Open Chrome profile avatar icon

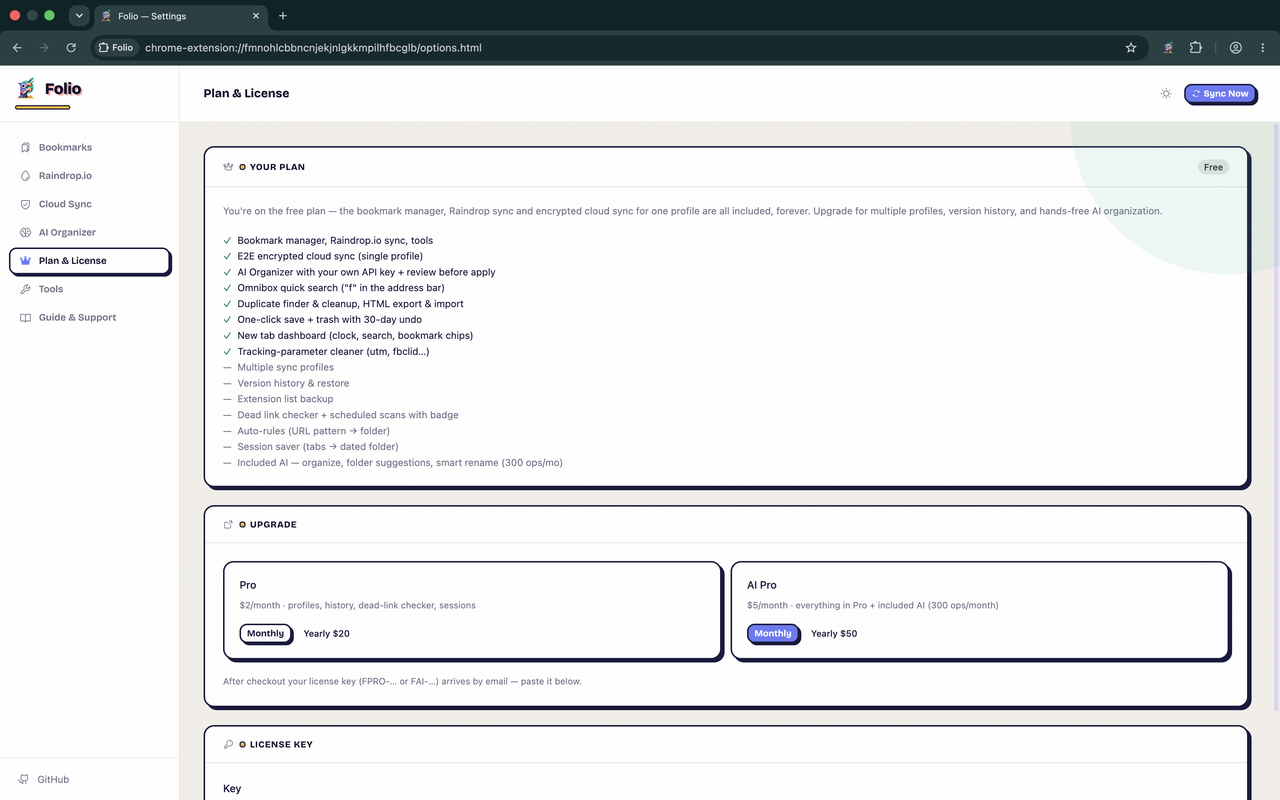pyautogui.click(x=1236, y=47)
